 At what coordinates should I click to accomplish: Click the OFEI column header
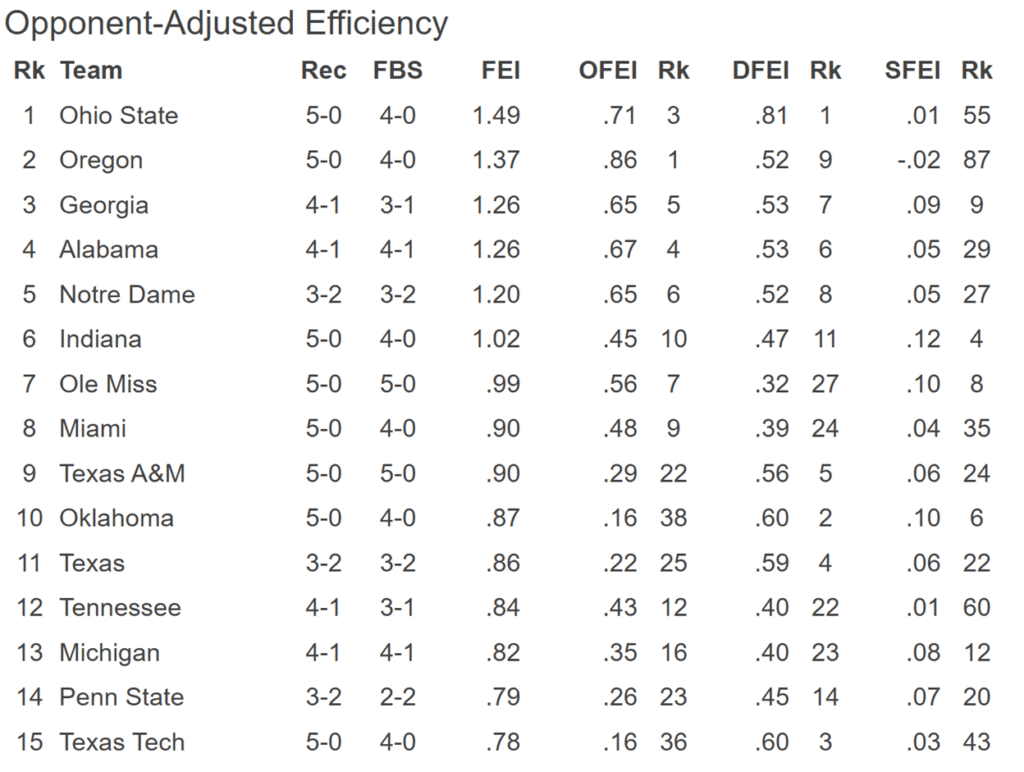point(607,71)
